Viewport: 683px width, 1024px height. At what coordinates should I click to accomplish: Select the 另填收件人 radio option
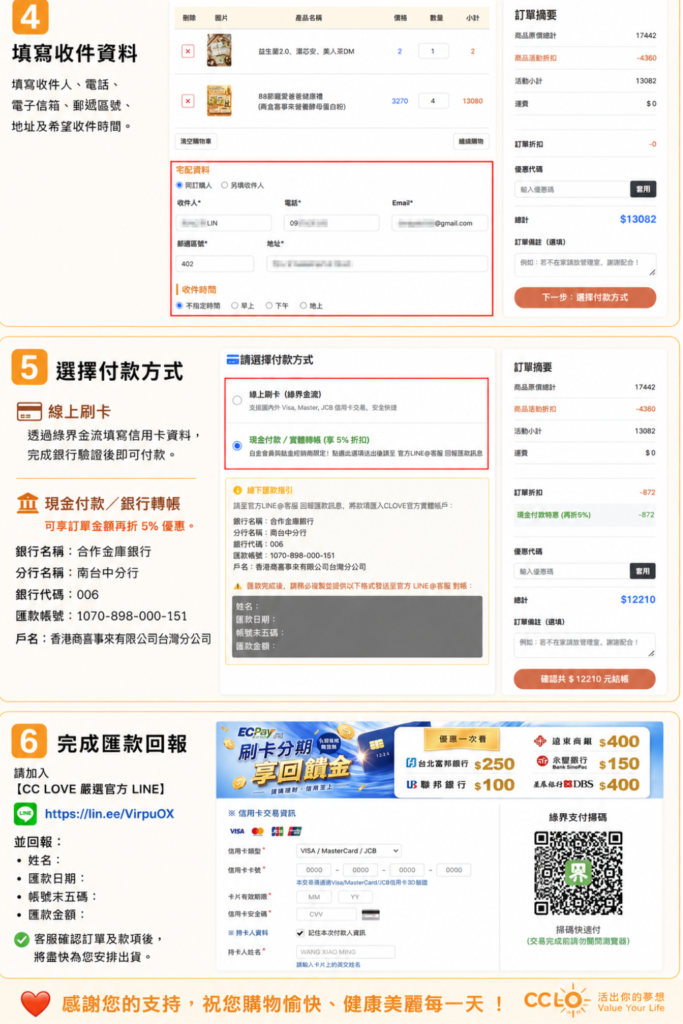225,185
